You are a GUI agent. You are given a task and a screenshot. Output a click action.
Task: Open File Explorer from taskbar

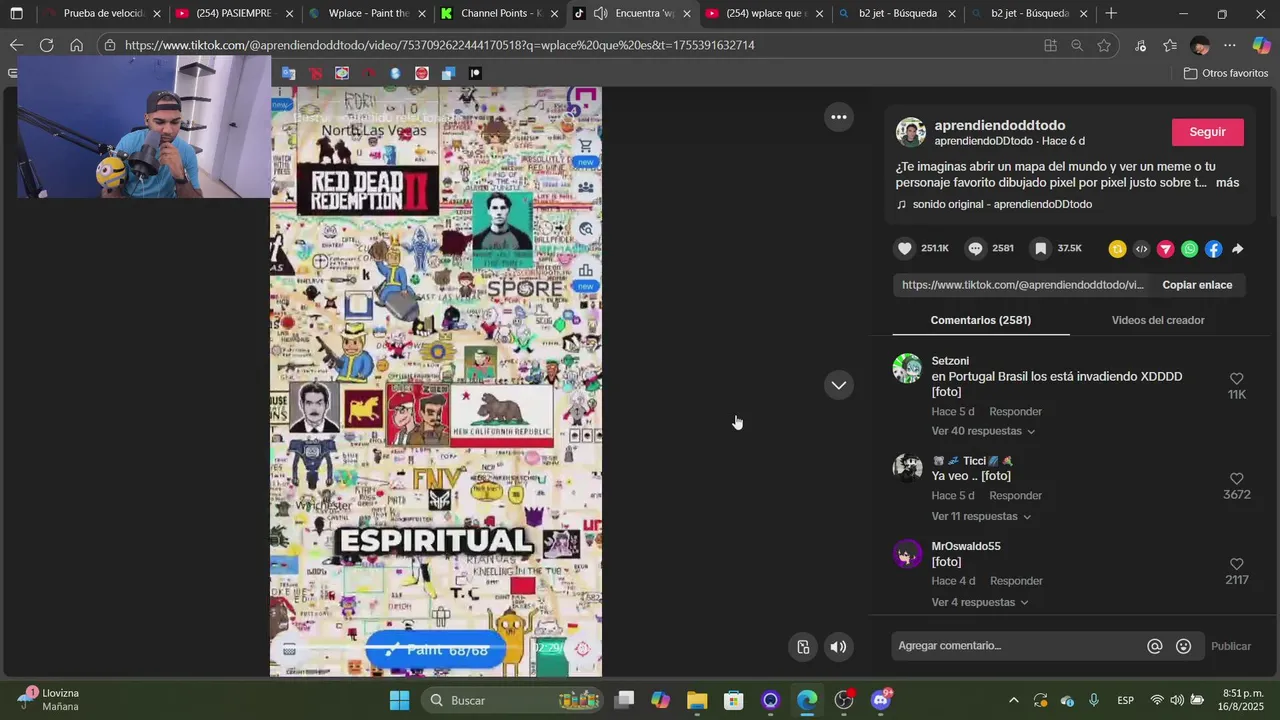tap(697, 700)
